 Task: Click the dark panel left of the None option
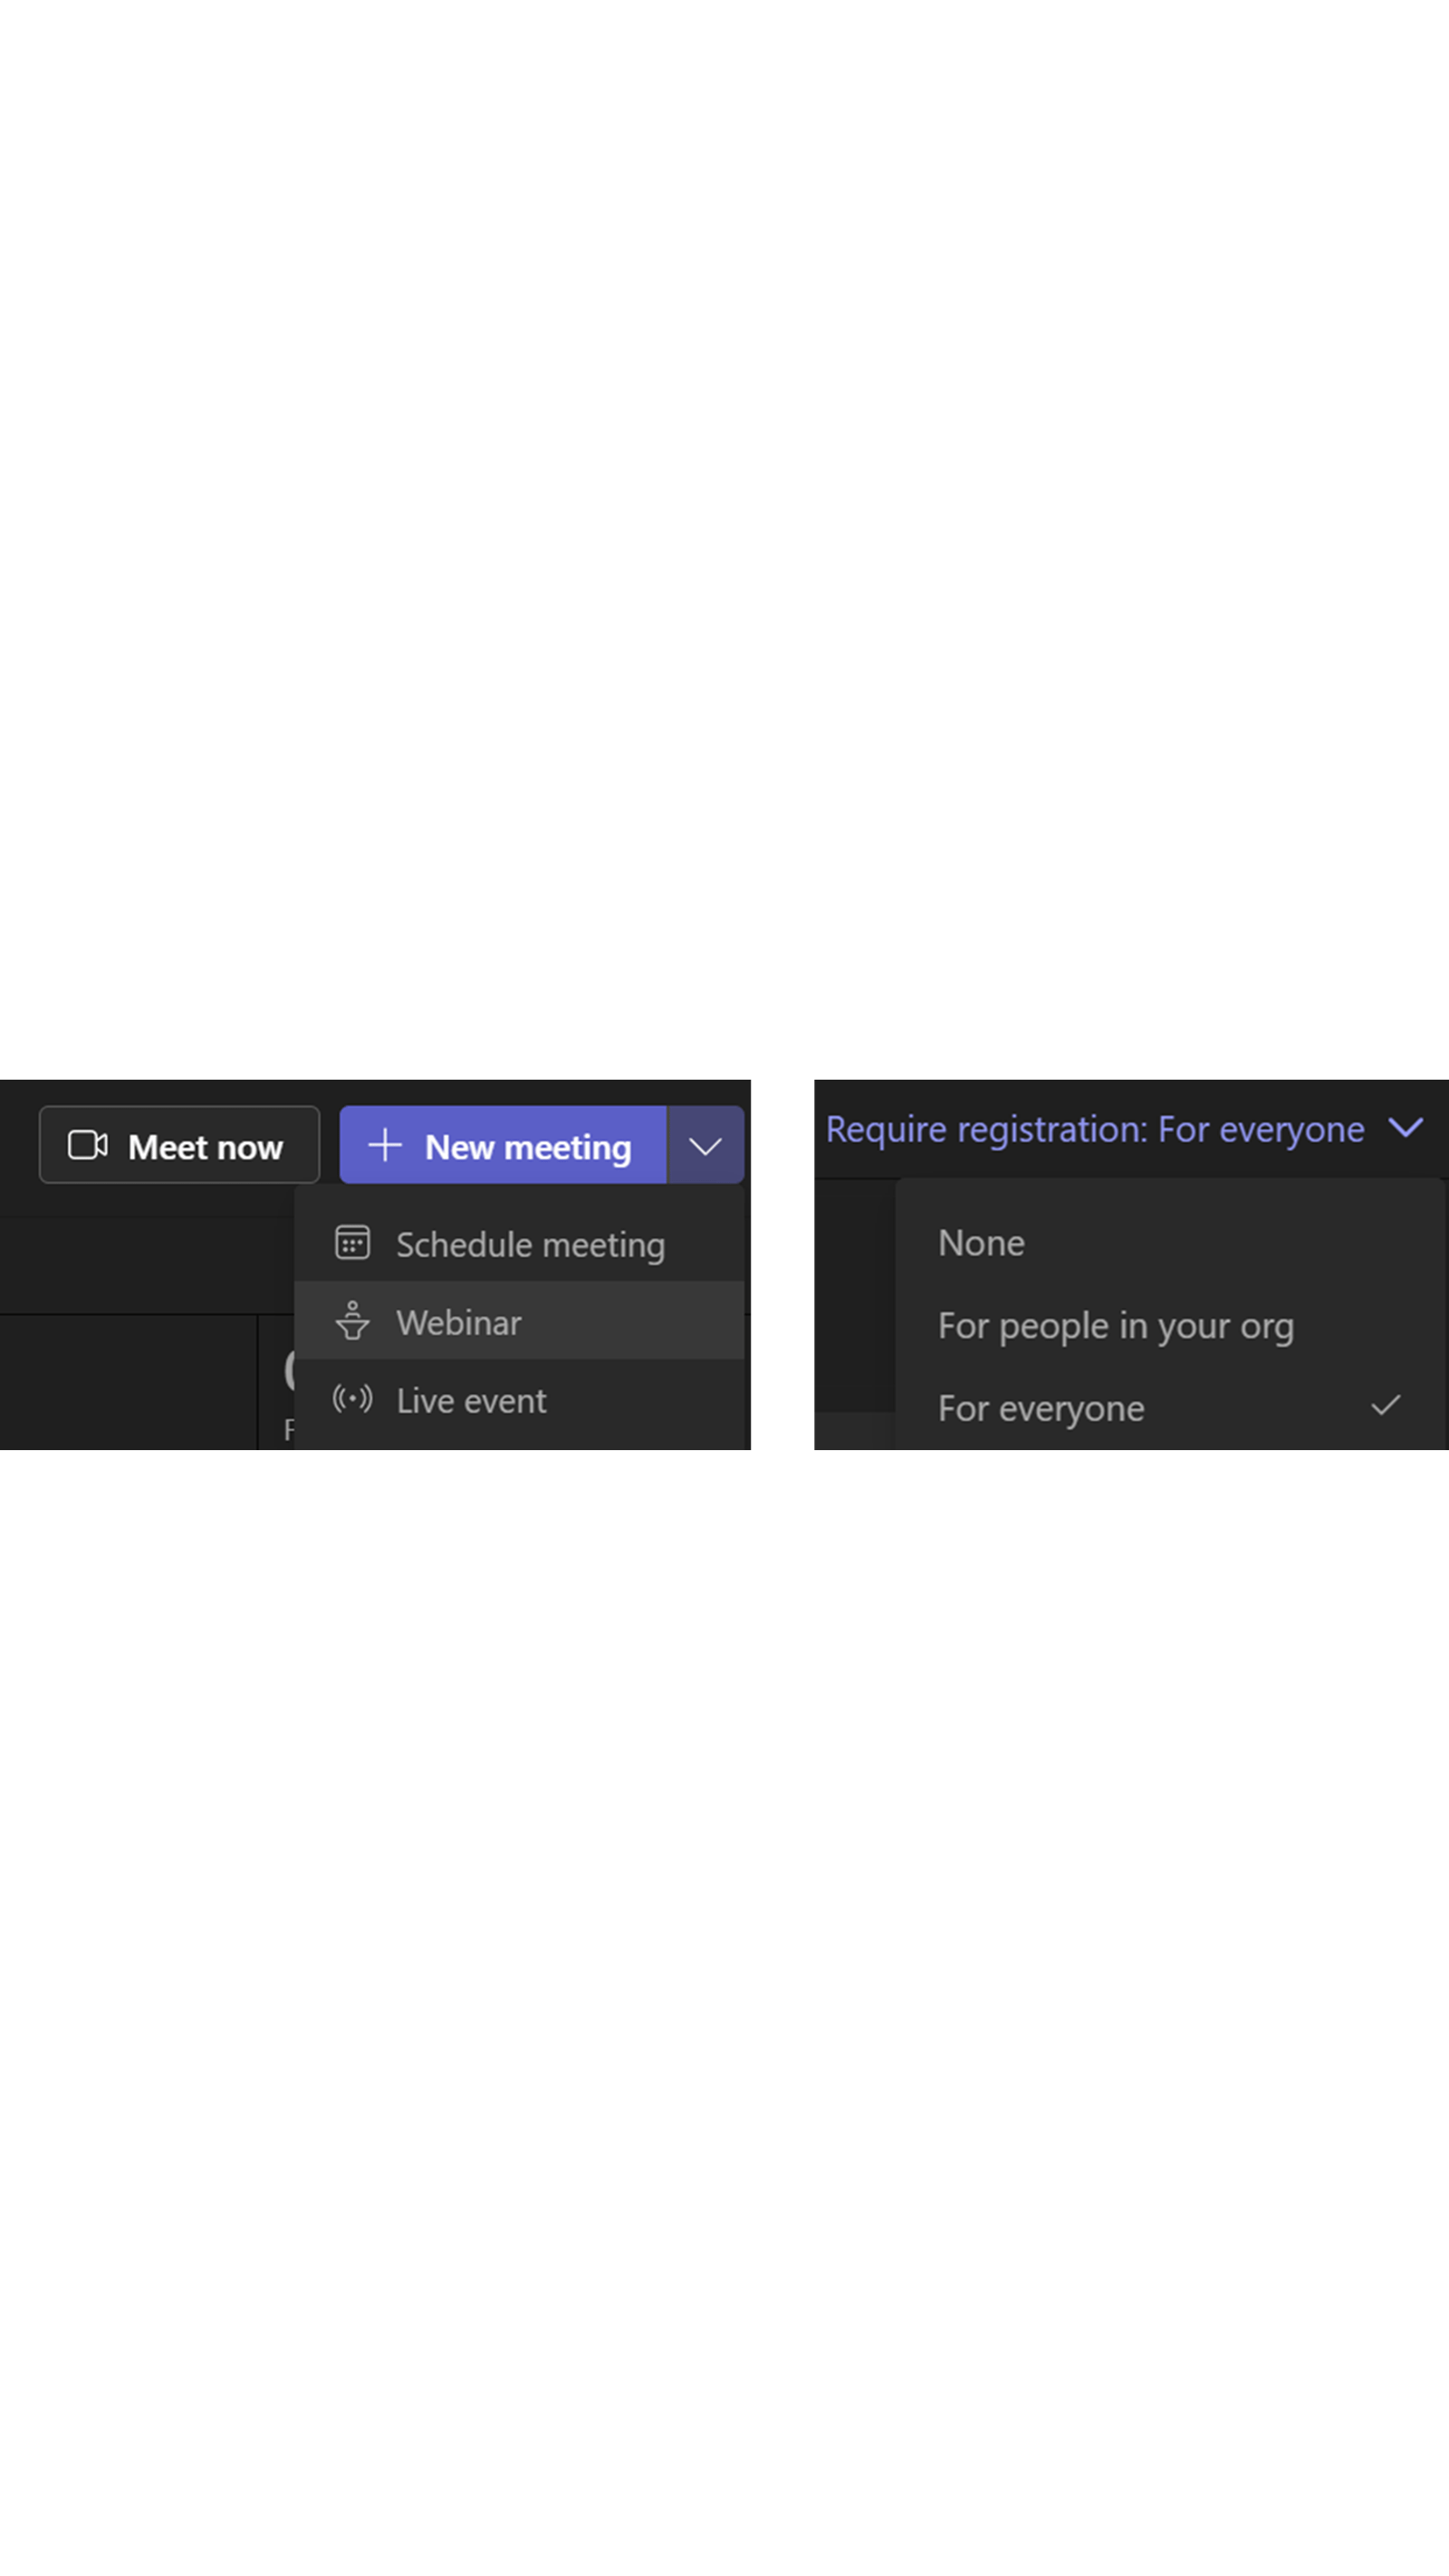853,1295
